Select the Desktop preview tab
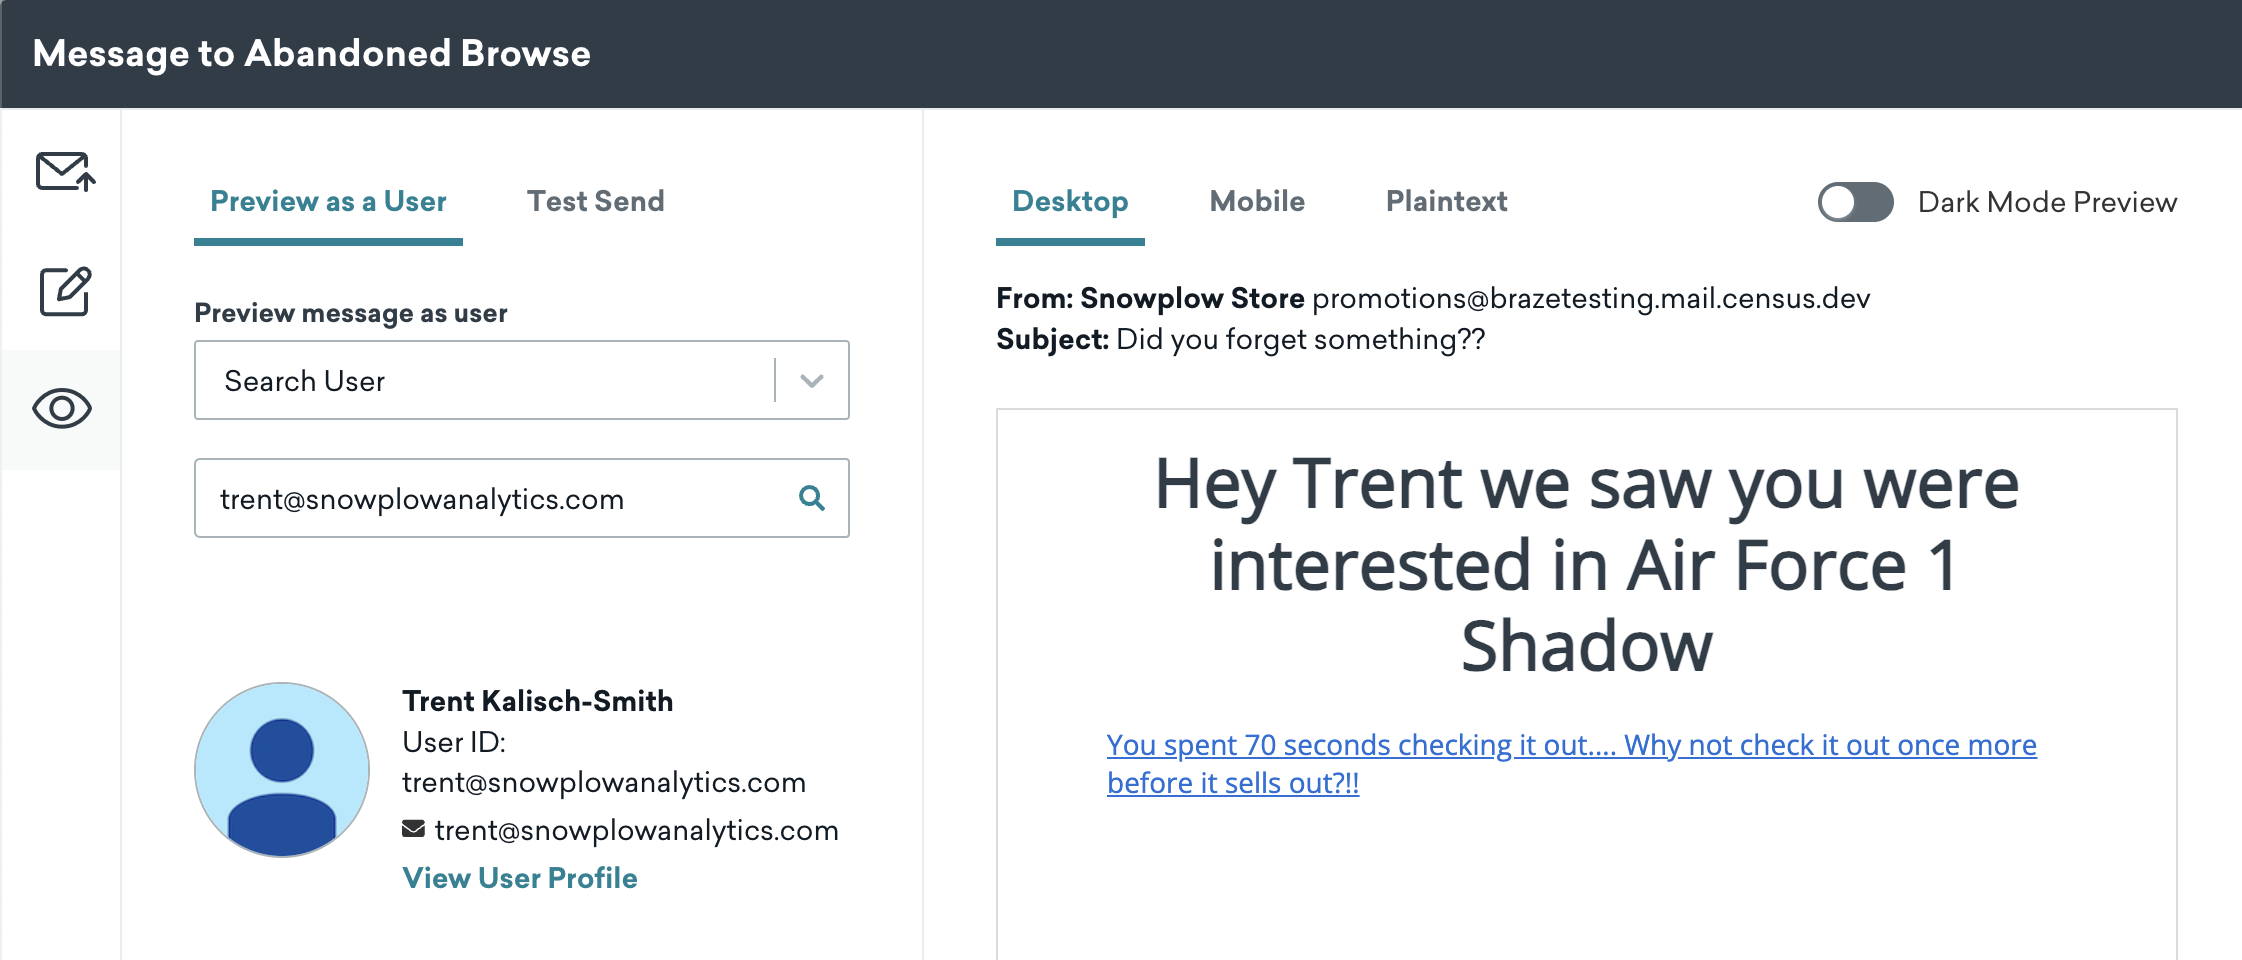The image size is (2242, 960). coord(1070,202)
